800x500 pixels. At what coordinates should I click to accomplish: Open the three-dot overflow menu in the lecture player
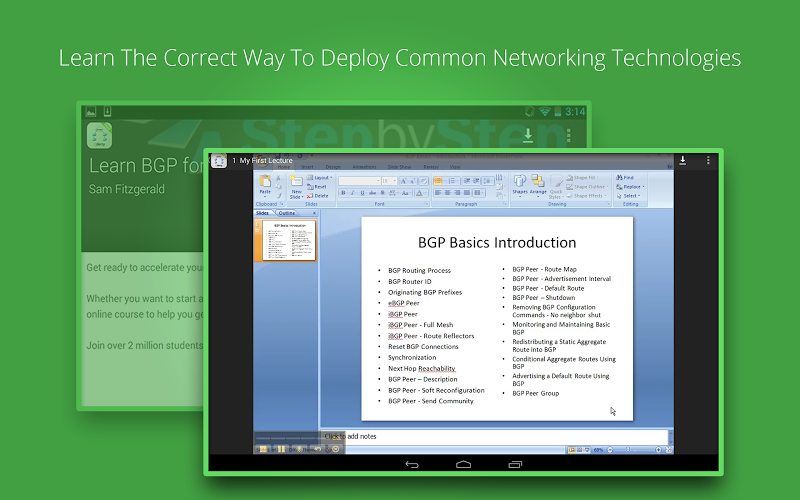click(x=708, y=161)
